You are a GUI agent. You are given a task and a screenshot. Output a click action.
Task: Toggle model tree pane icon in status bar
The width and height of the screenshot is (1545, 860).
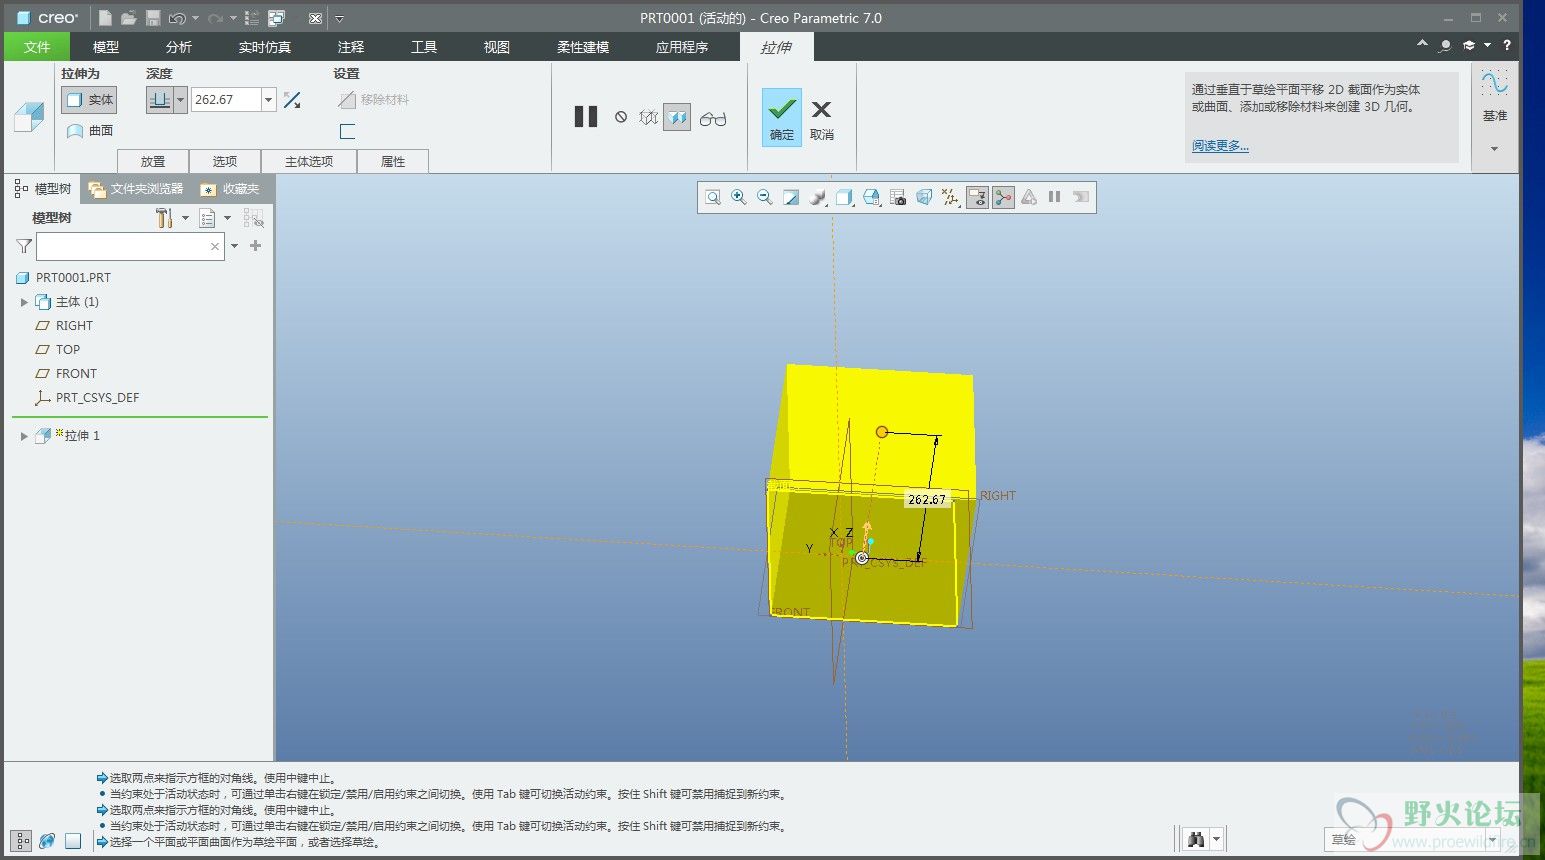[x=21, y=841]
